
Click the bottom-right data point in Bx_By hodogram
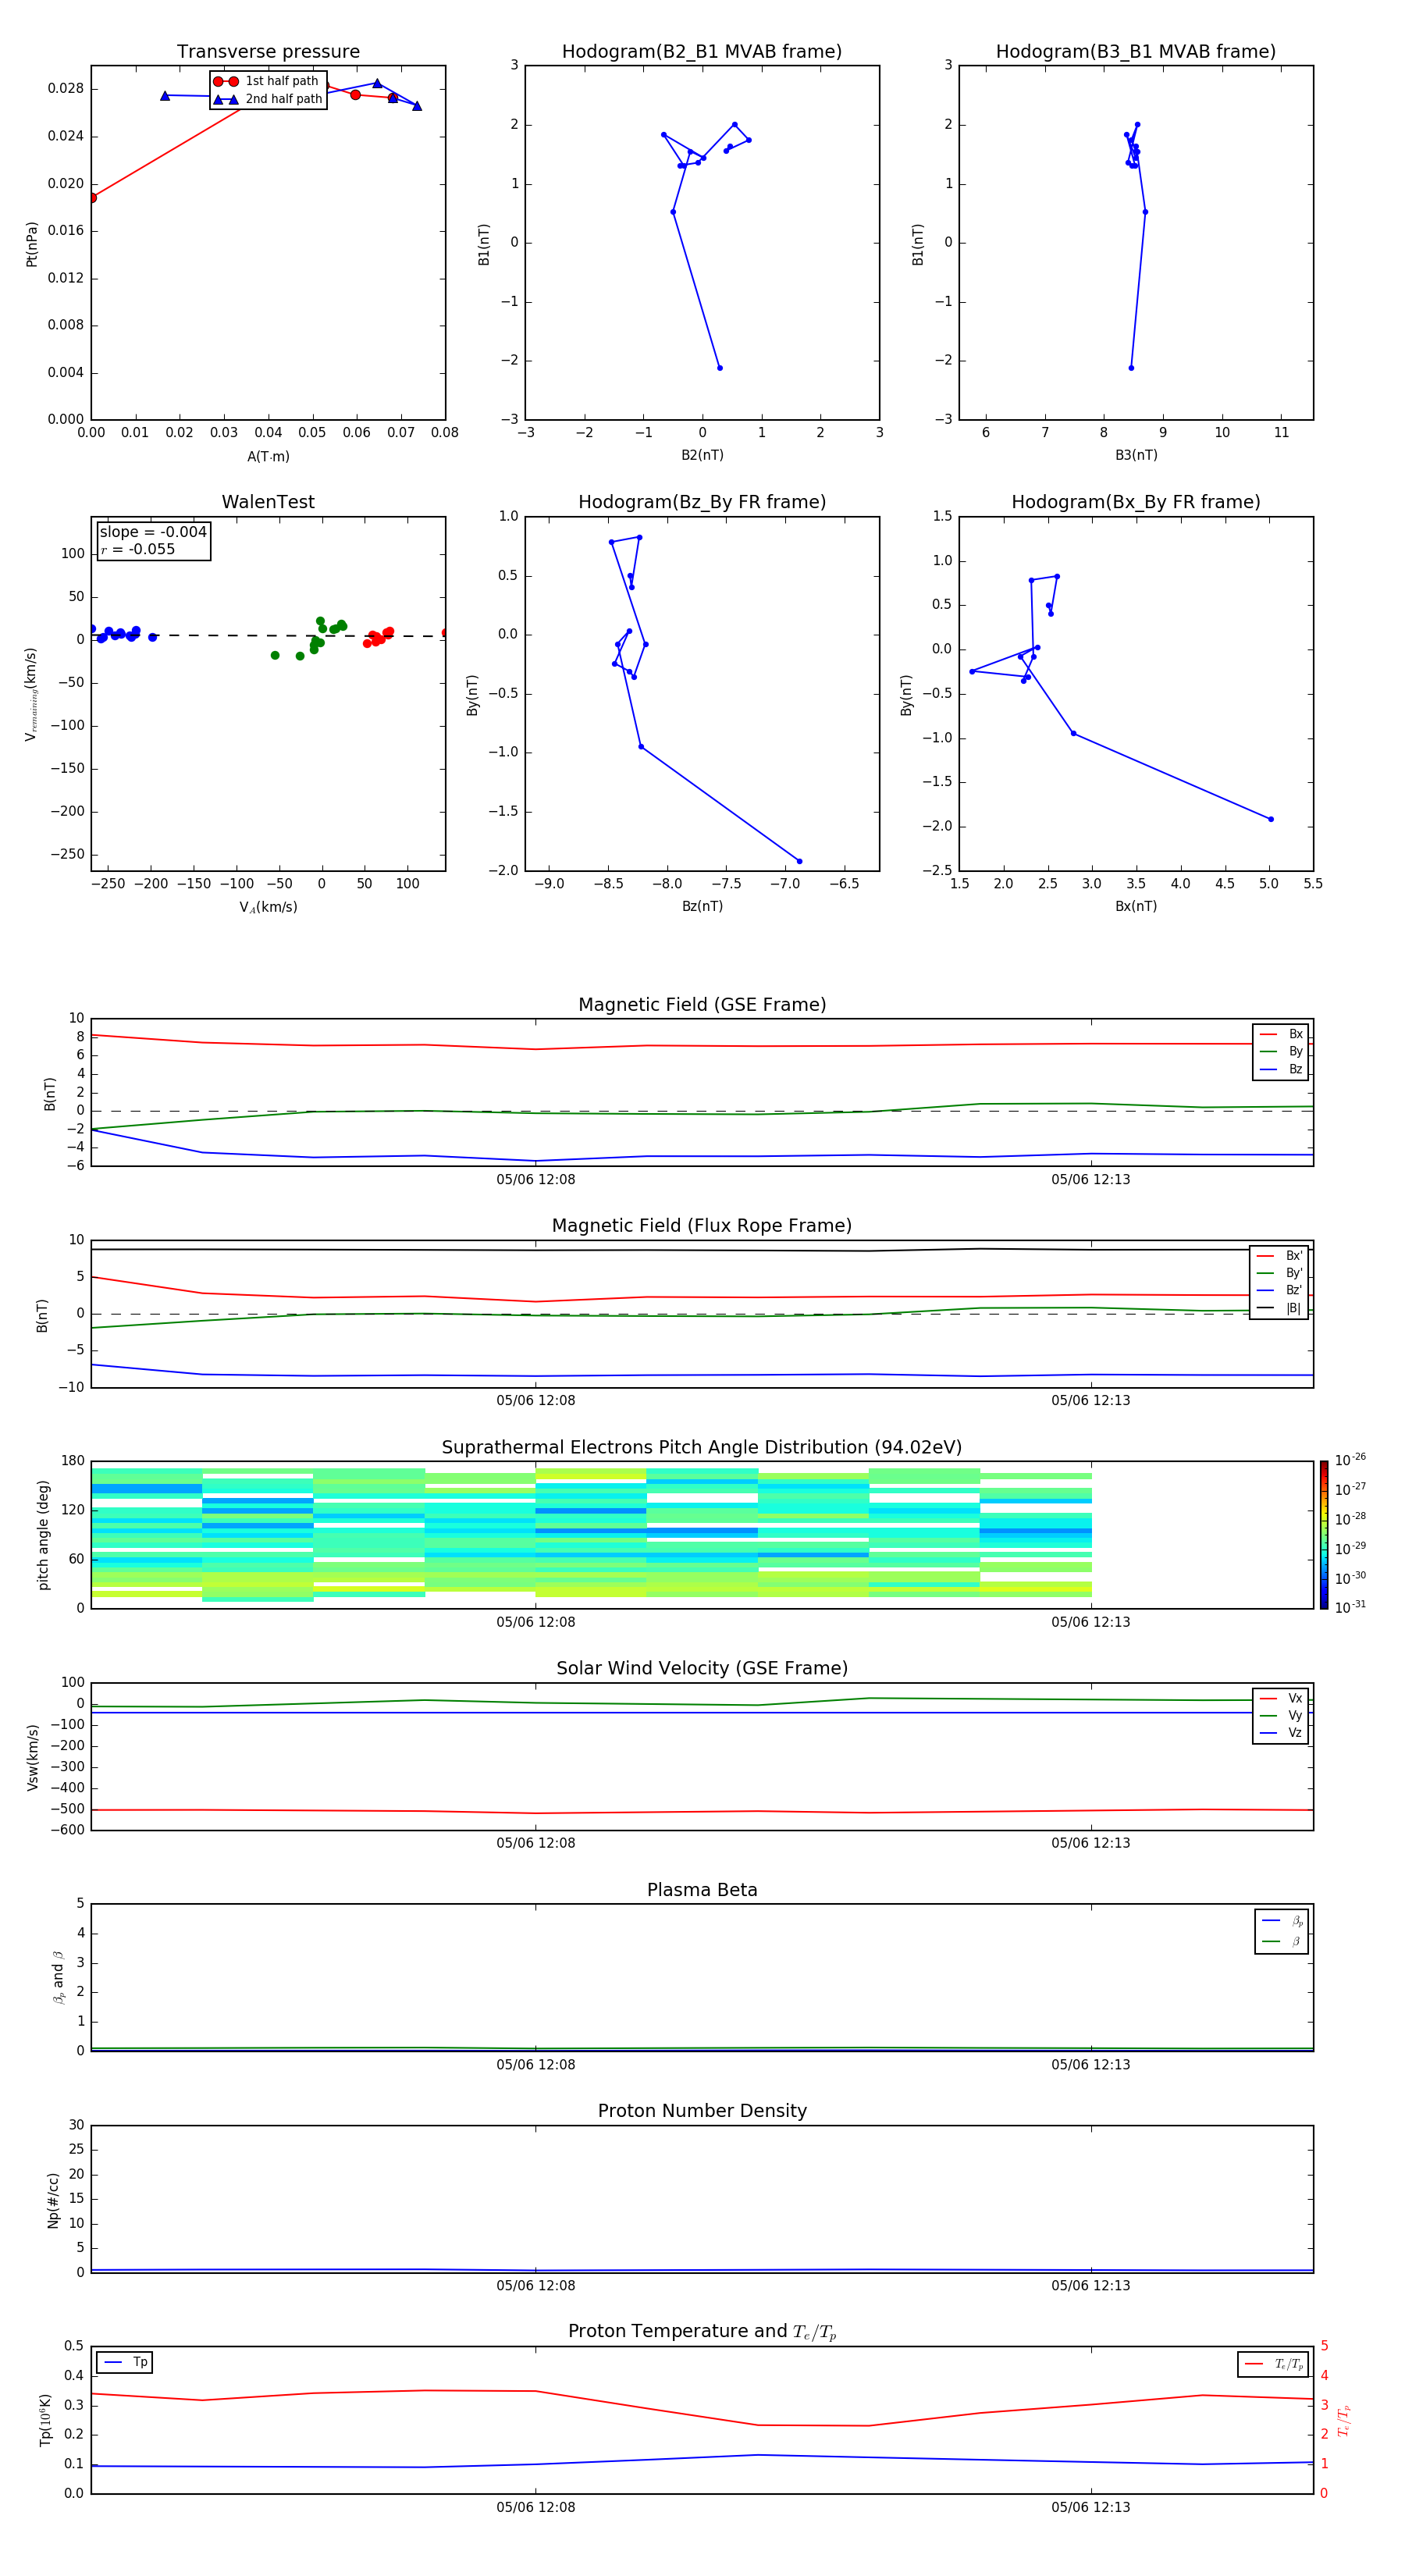[x=1271, y=819]
